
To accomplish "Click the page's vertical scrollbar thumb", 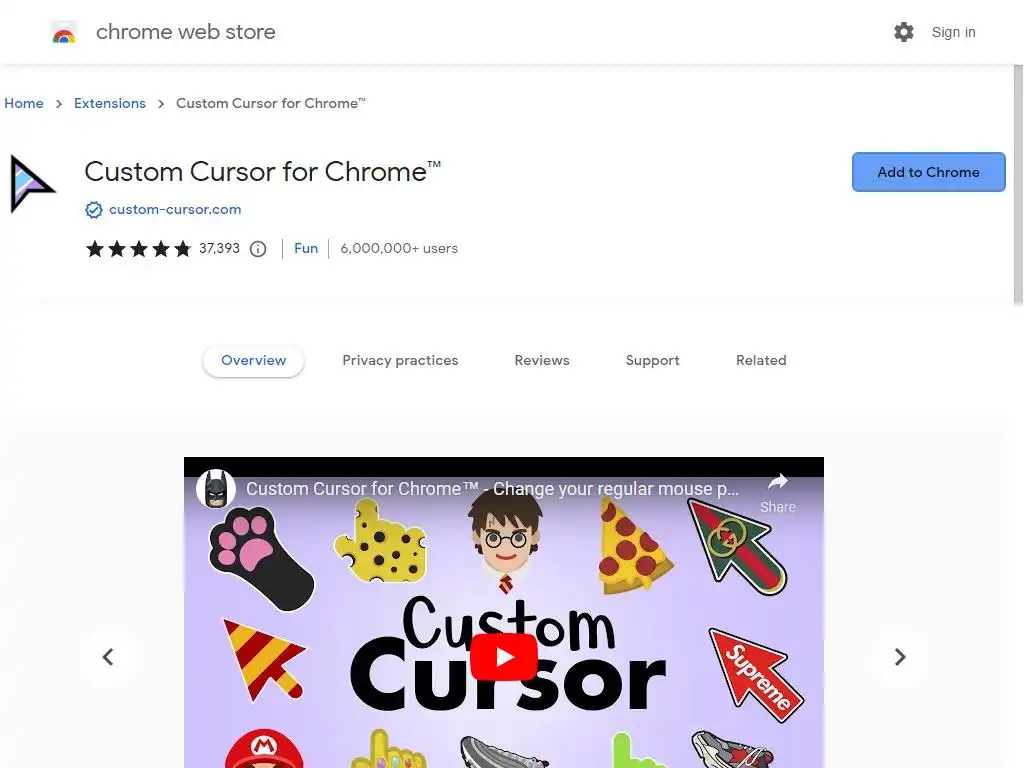I will (x=1018, y=185).
